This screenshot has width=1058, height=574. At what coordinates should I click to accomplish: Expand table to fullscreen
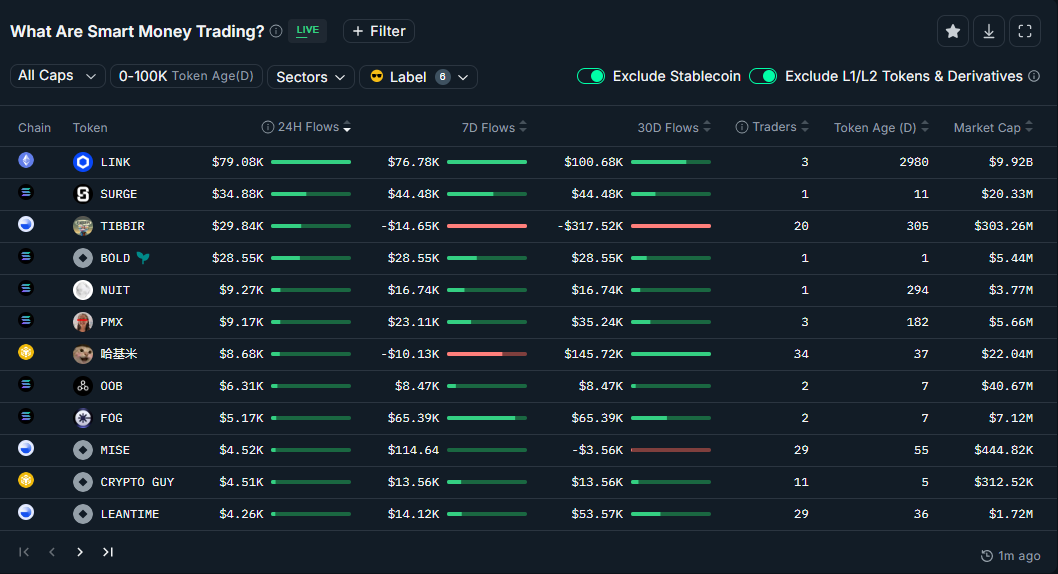point(1024,31)
